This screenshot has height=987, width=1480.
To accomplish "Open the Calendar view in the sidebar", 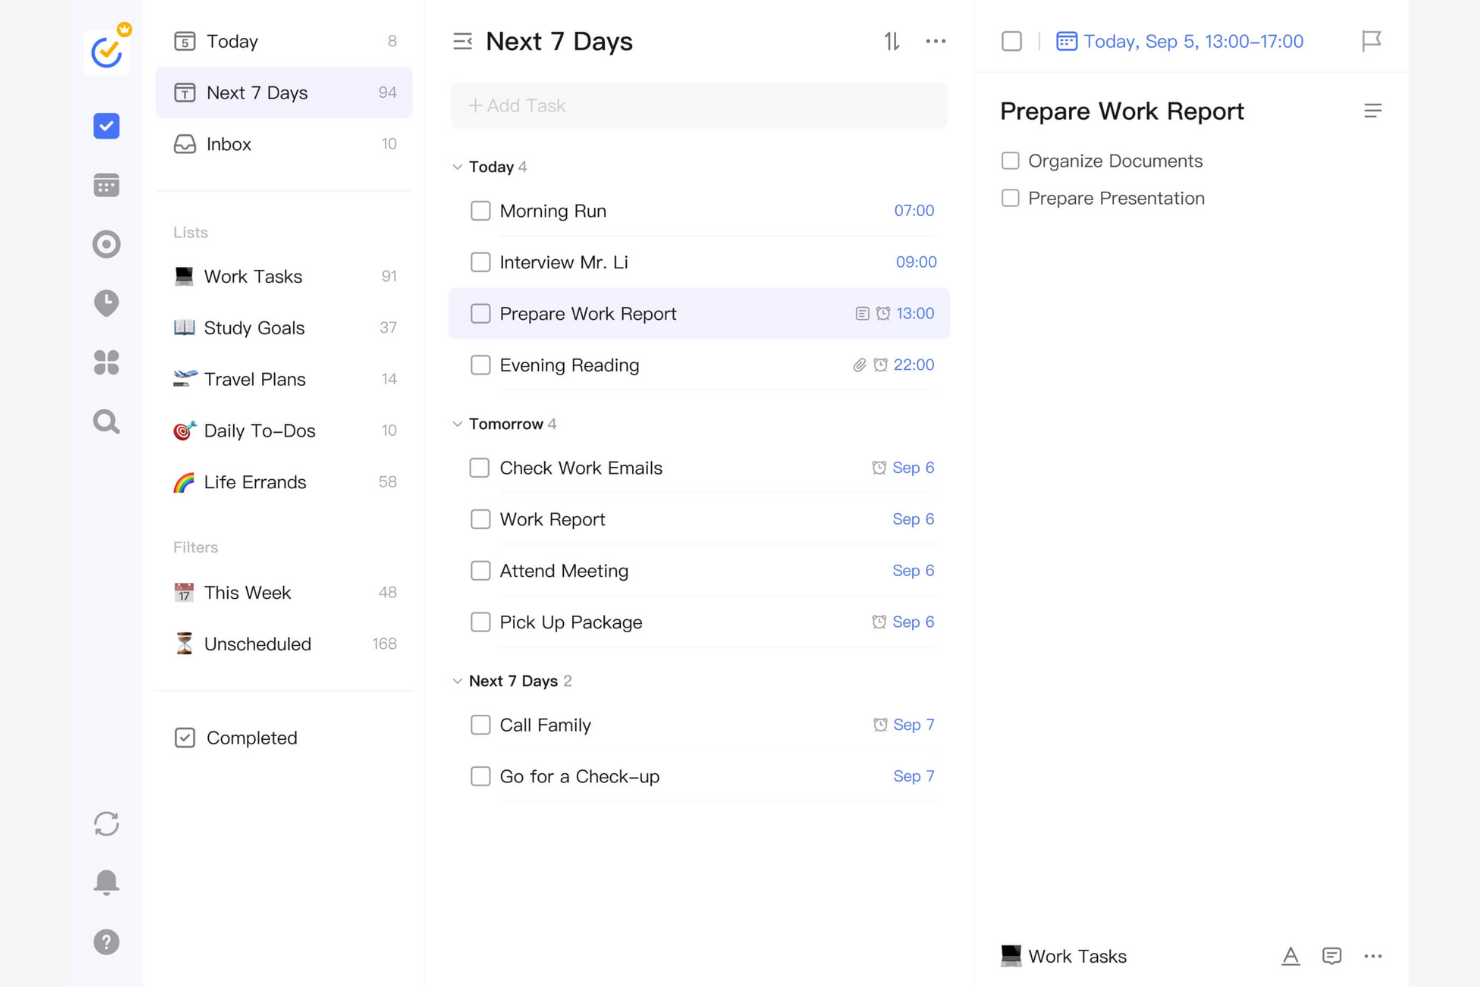I will (x=106, y=184).
